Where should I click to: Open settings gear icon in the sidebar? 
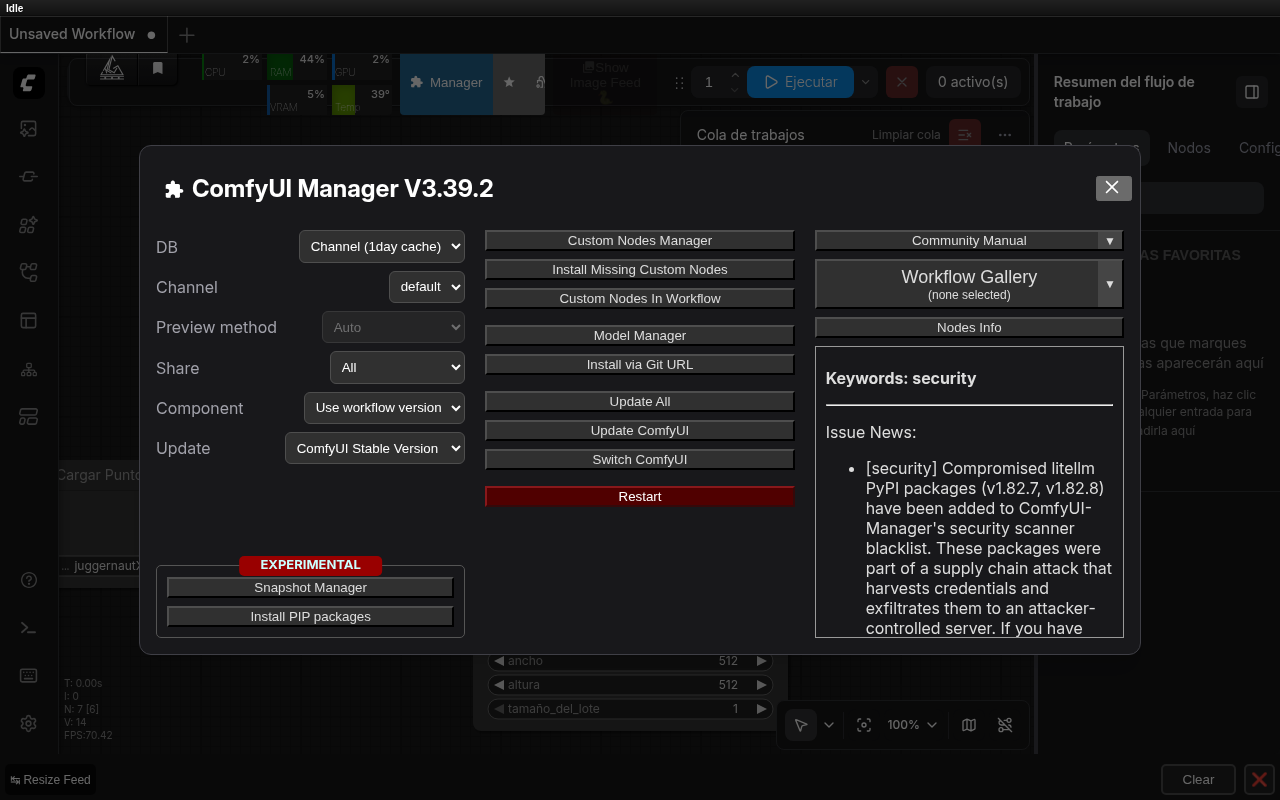point(28,723)
